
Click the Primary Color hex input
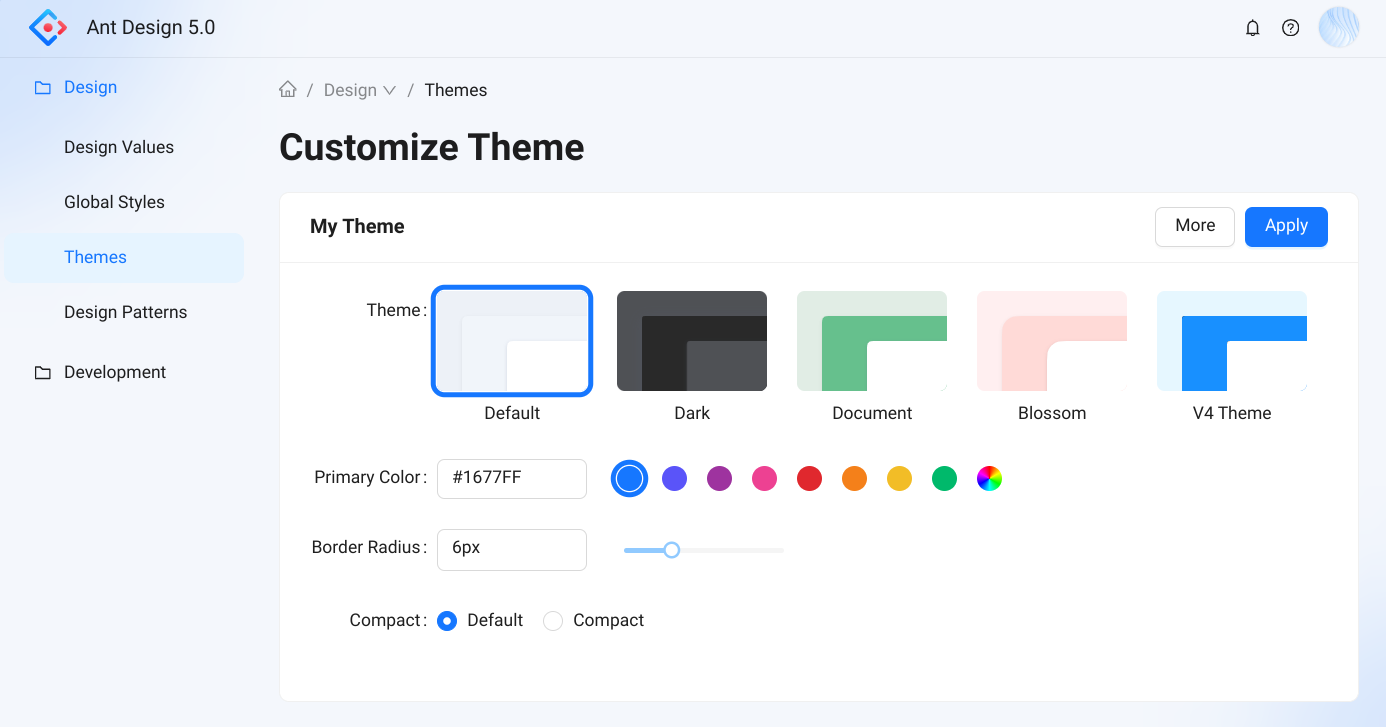(x=512, y=478)
